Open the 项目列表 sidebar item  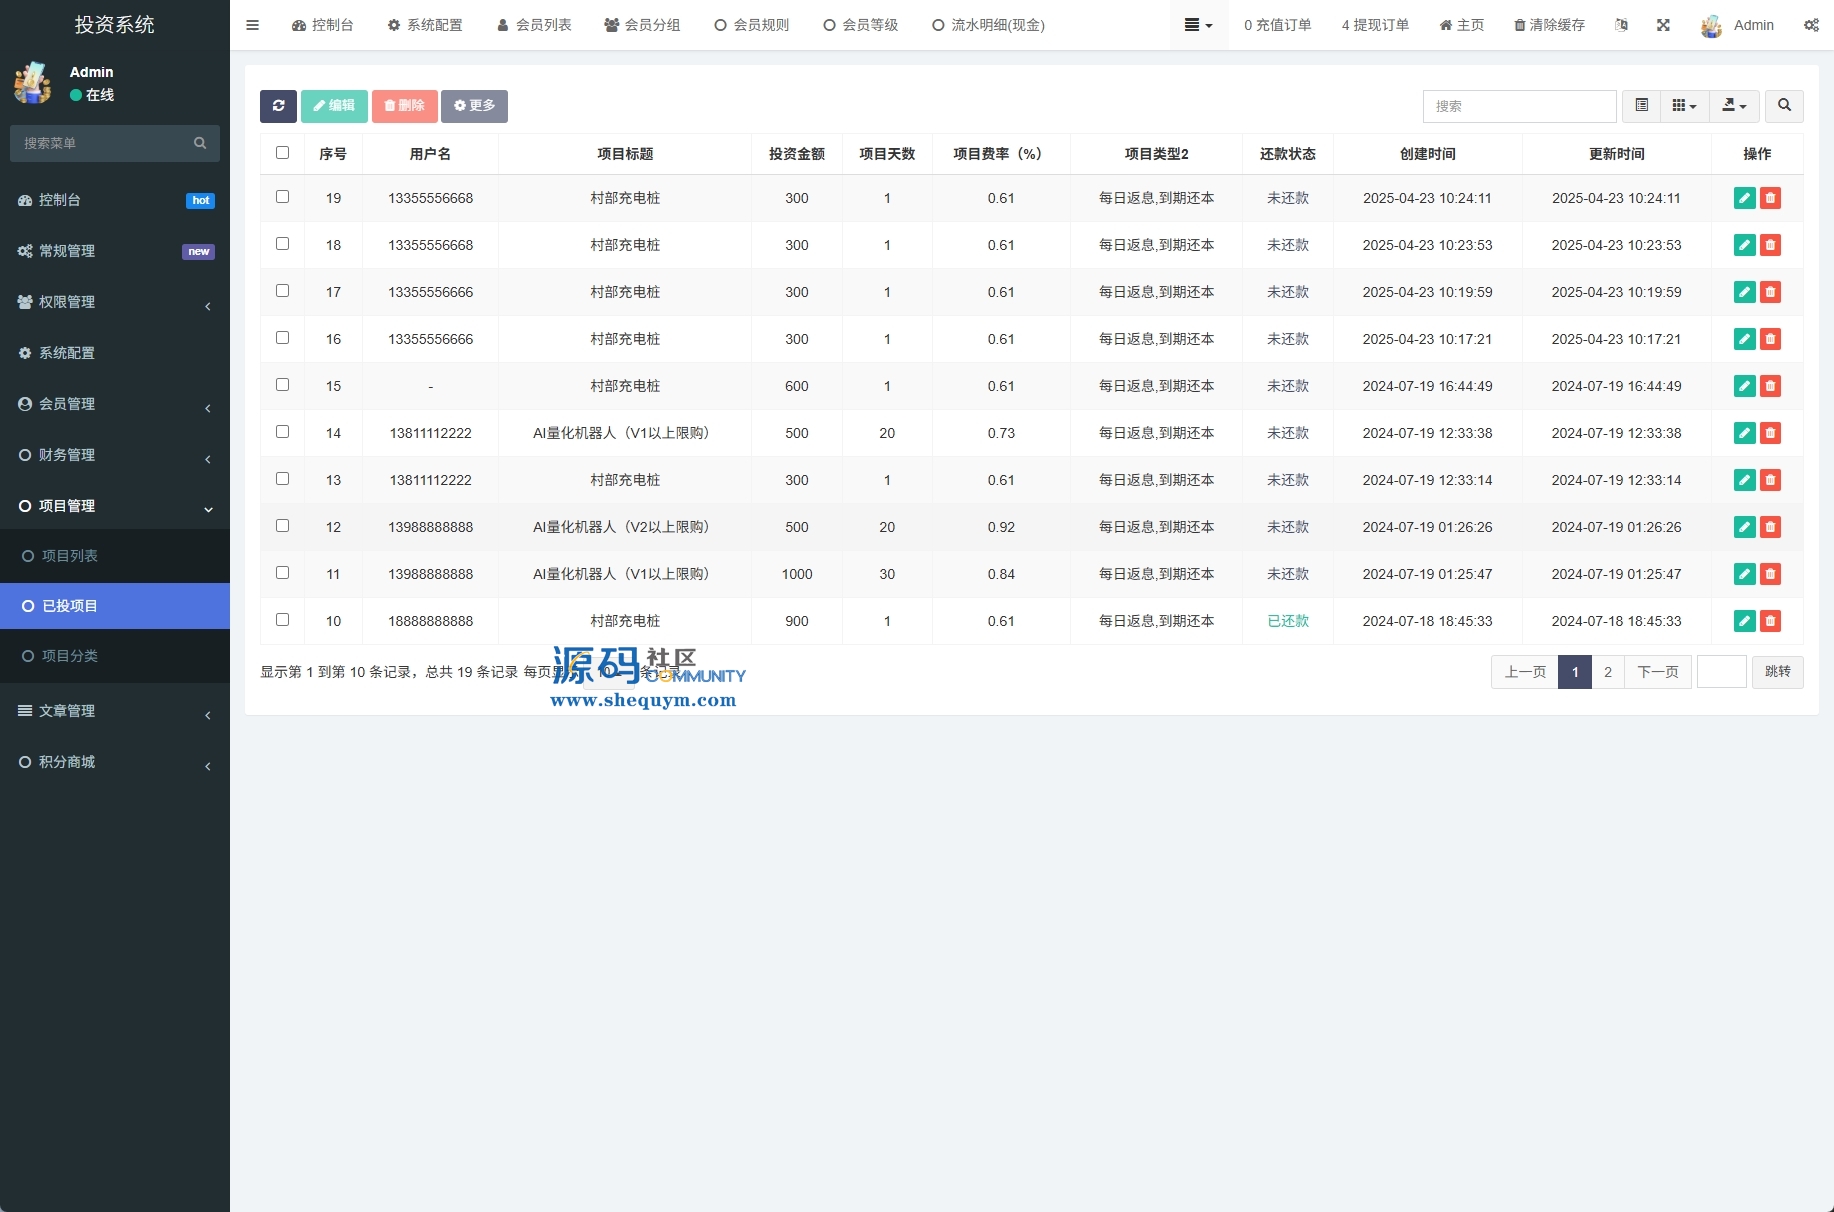tap(70, 556)
